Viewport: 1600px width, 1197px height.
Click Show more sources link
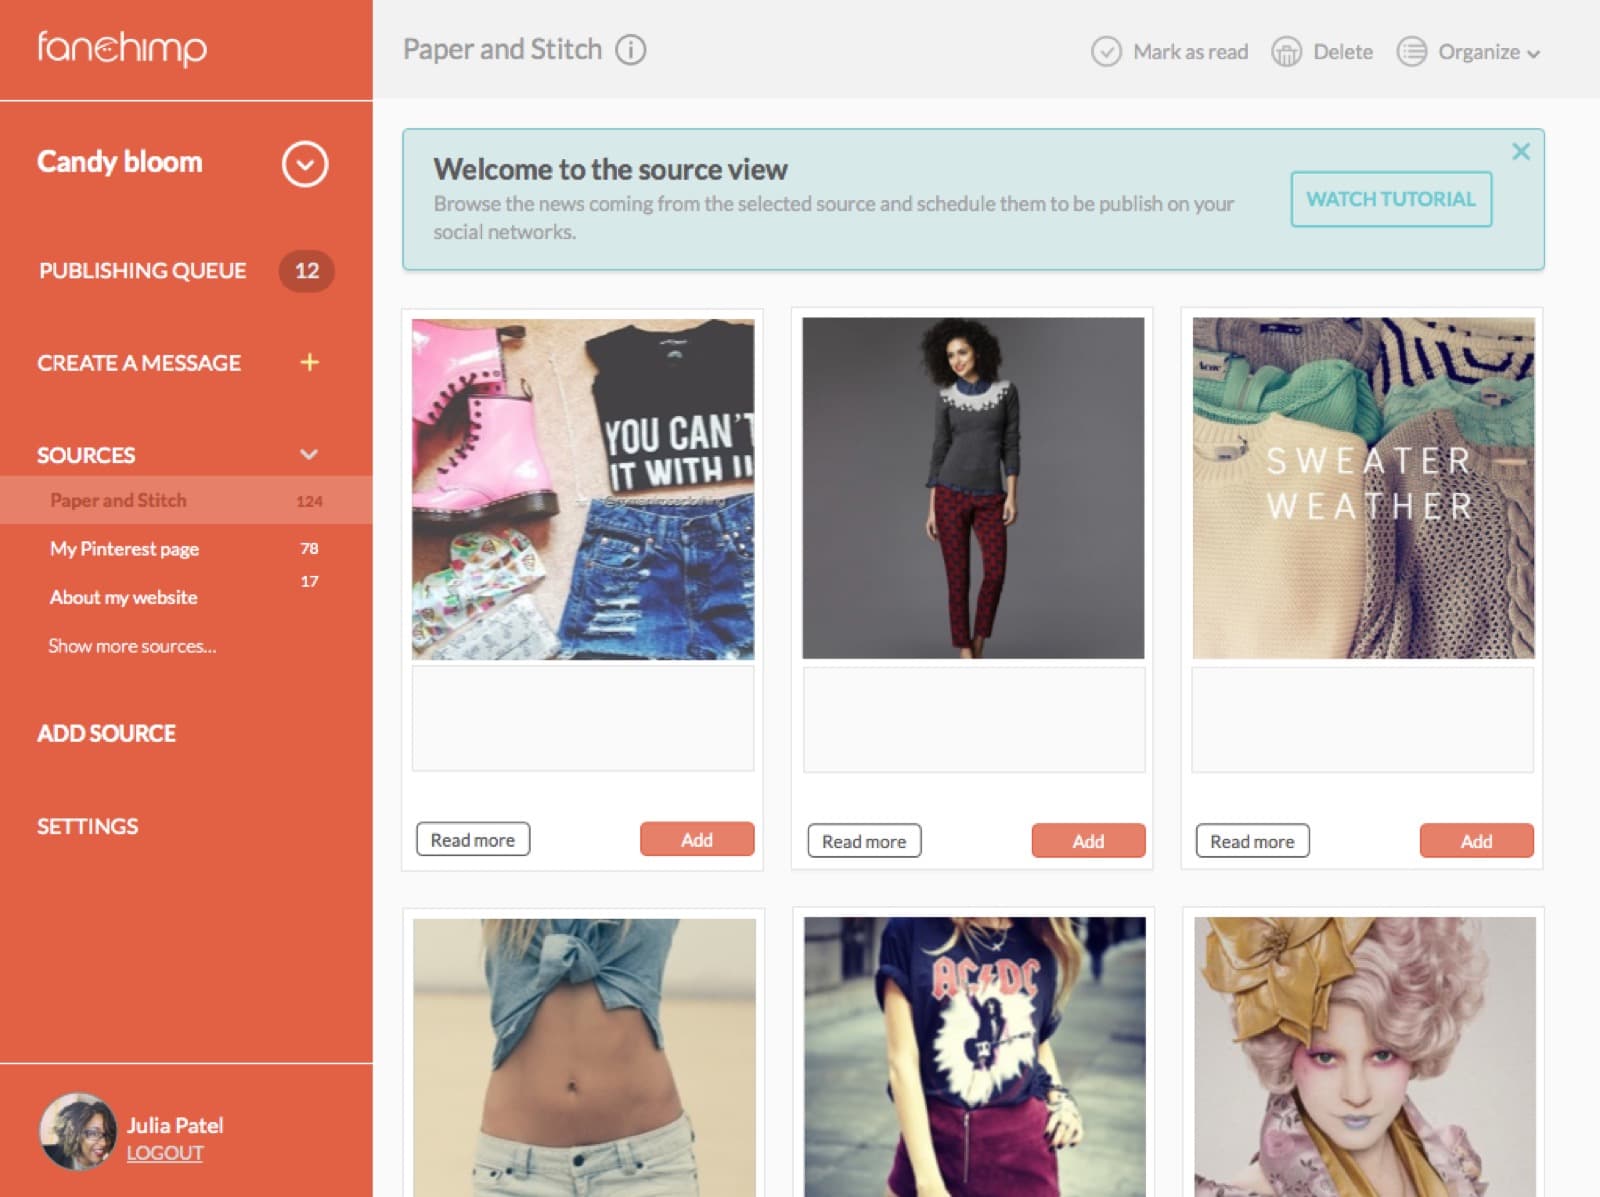pyautogui.click(x=132, y=646)
